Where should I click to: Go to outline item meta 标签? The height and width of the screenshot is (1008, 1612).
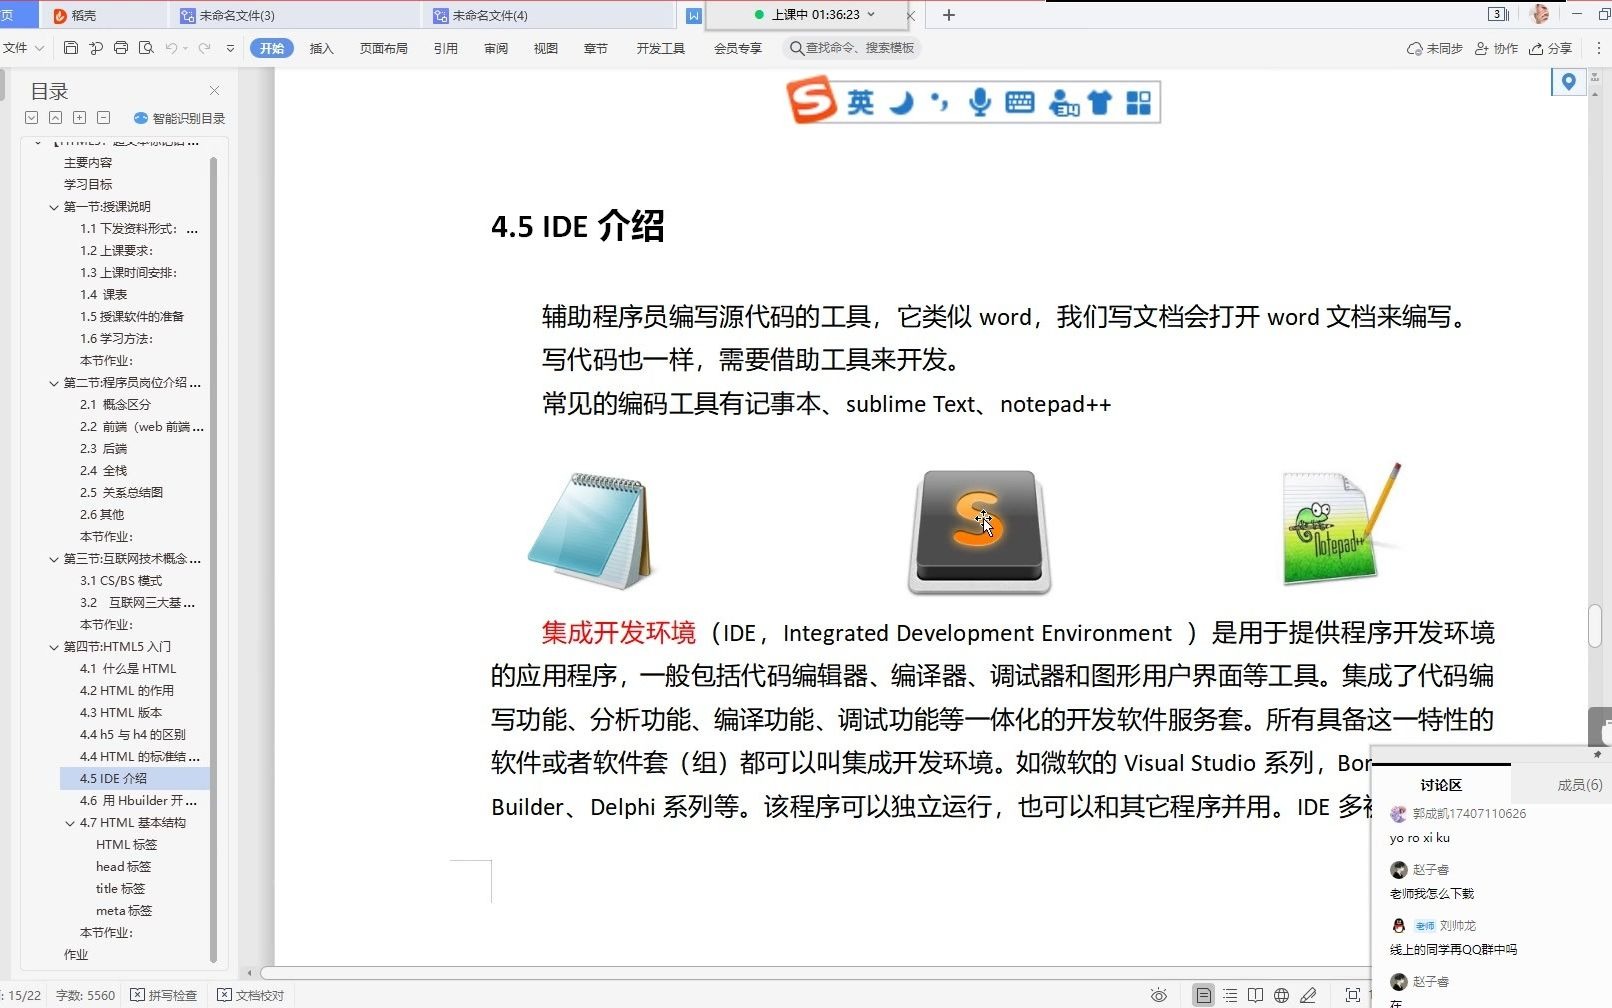click(124, 911)
